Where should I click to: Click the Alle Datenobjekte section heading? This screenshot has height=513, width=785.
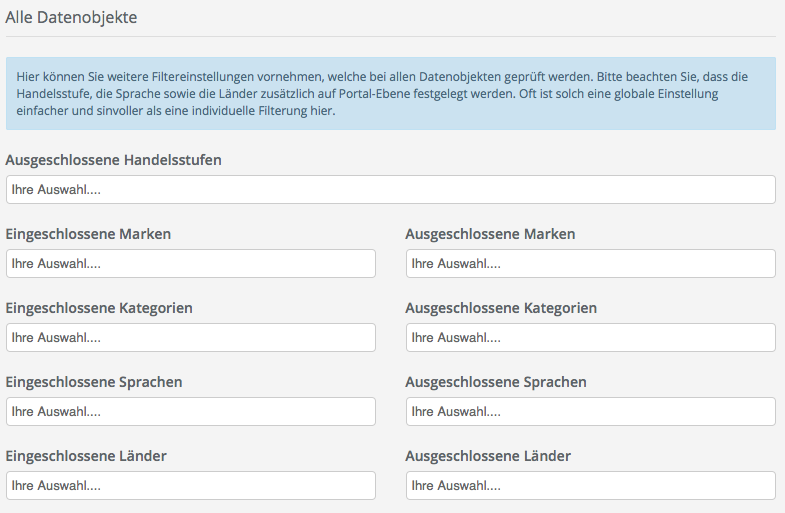coord(72,17)
